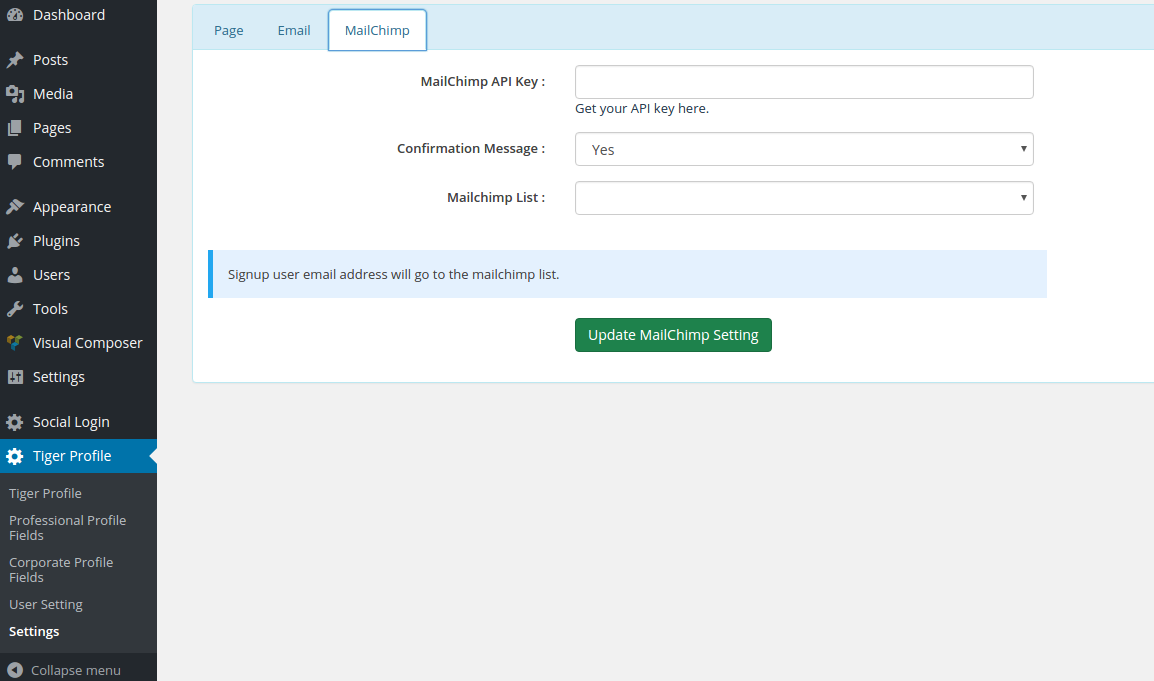Screen dimensions: 1154x681
Task: Click the Settings sliders icon
Action: coord(15,376)
